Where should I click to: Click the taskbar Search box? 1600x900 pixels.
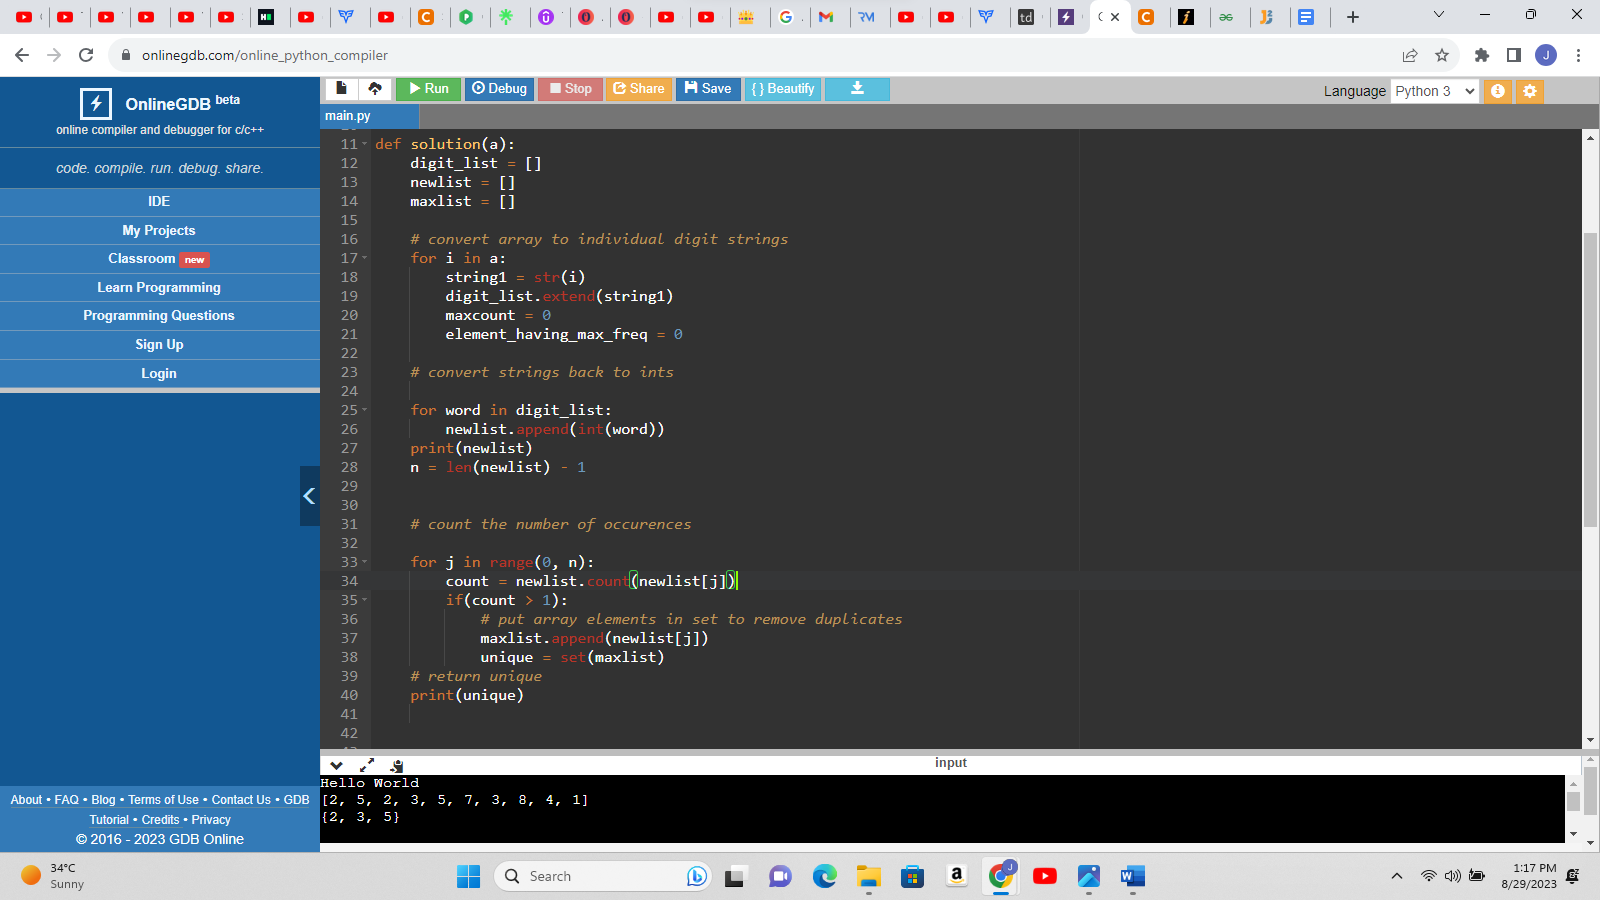click(x=603, y=877)
